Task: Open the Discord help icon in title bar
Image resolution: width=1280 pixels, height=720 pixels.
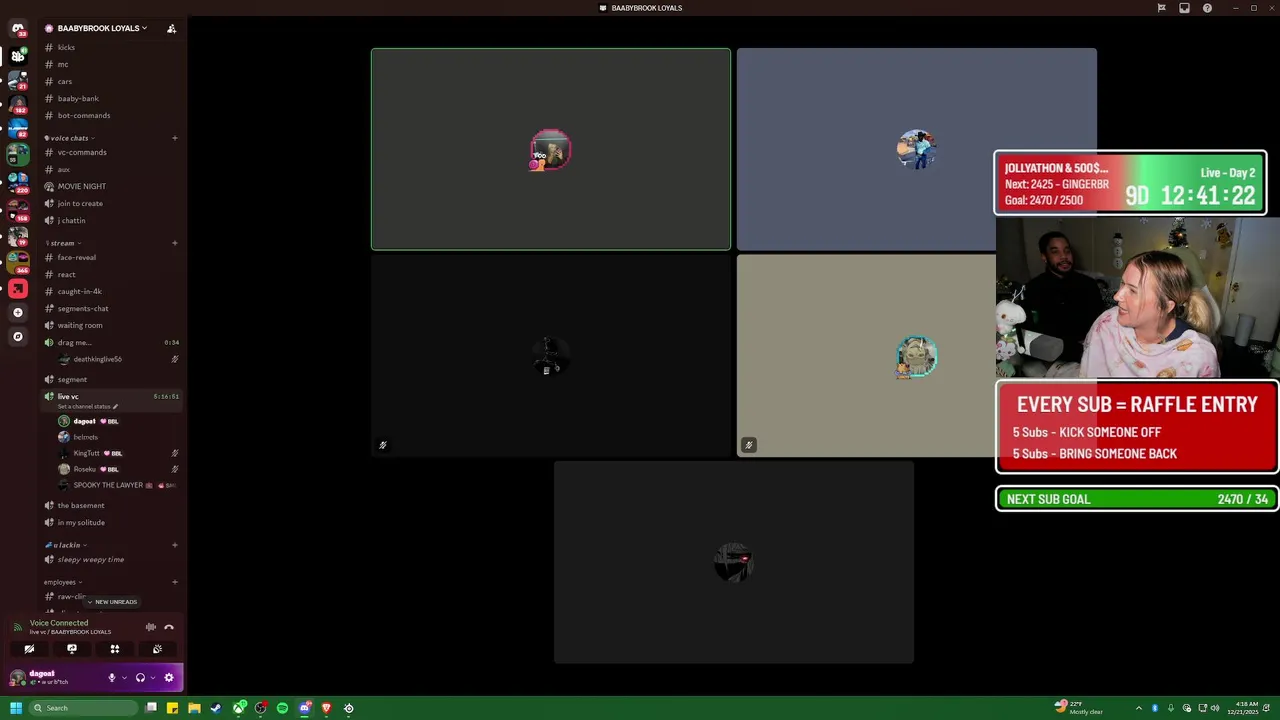Action: pyautogui.click(x=1207, y=8)
